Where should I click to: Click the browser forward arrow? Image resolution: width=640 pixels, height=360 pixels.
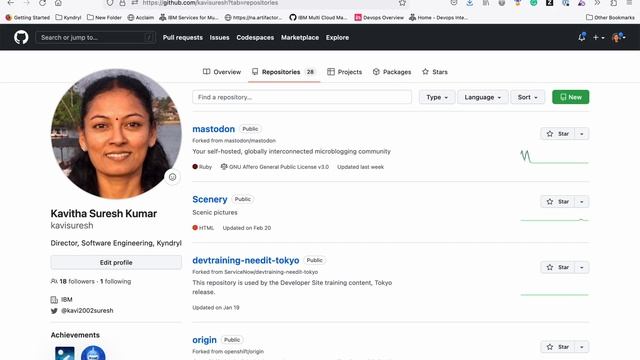(x=27, y=3)
